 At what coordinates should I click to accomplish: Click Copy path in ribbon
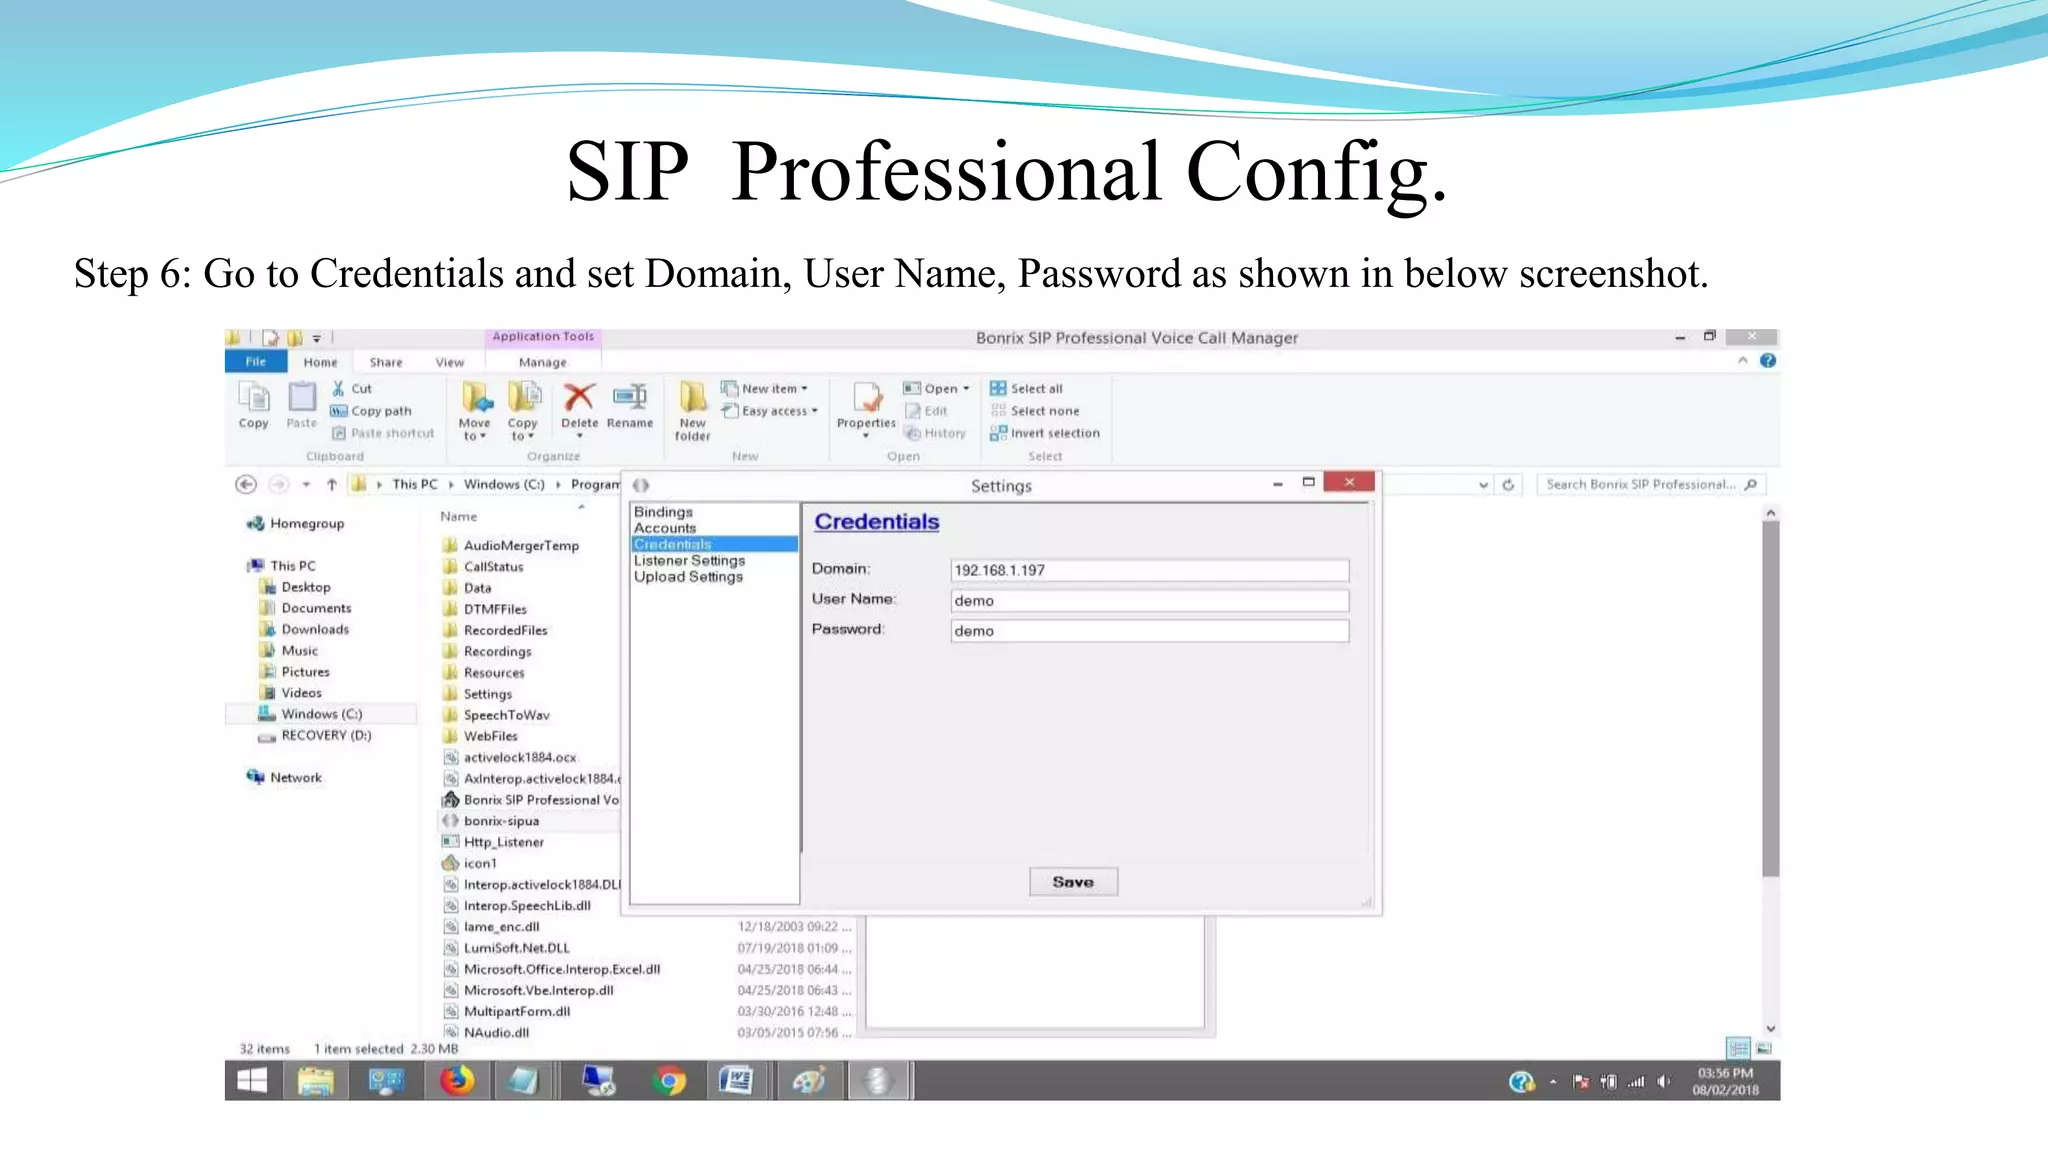[x=371, y=411]
